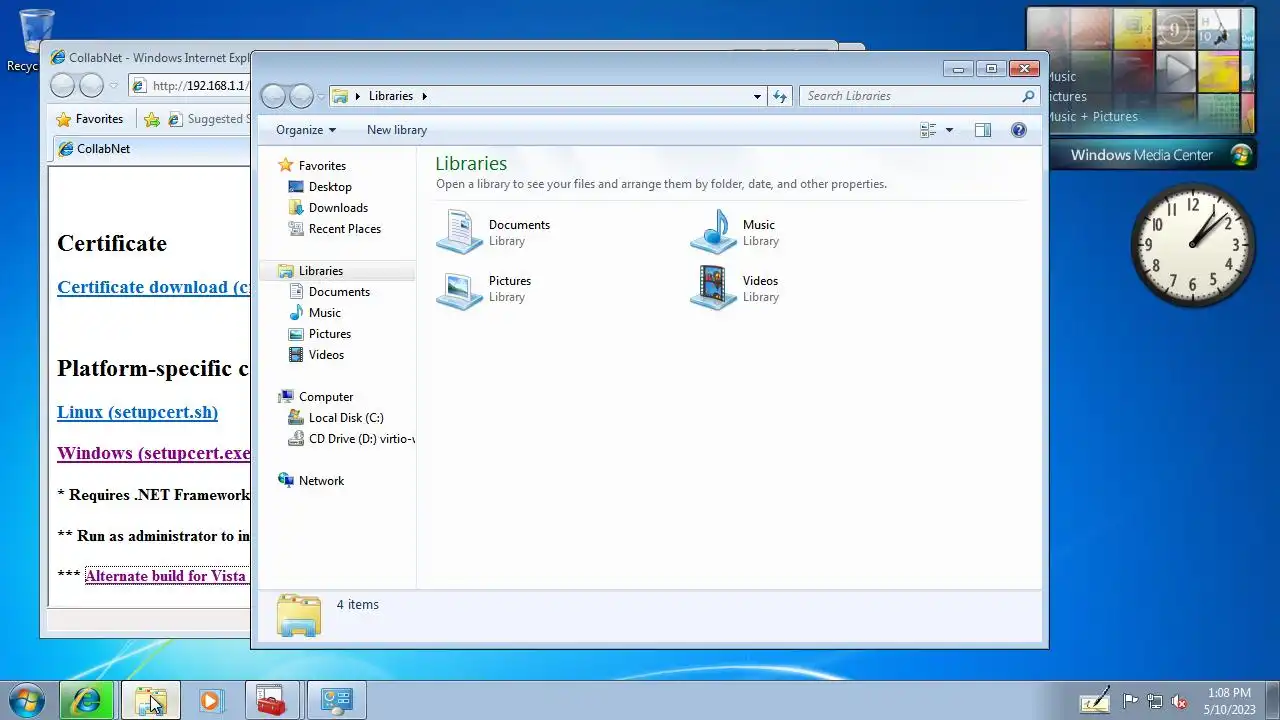Select Desktop under Favorites
The height and width of the screenshot is (720, 1280).
[330, 187]
